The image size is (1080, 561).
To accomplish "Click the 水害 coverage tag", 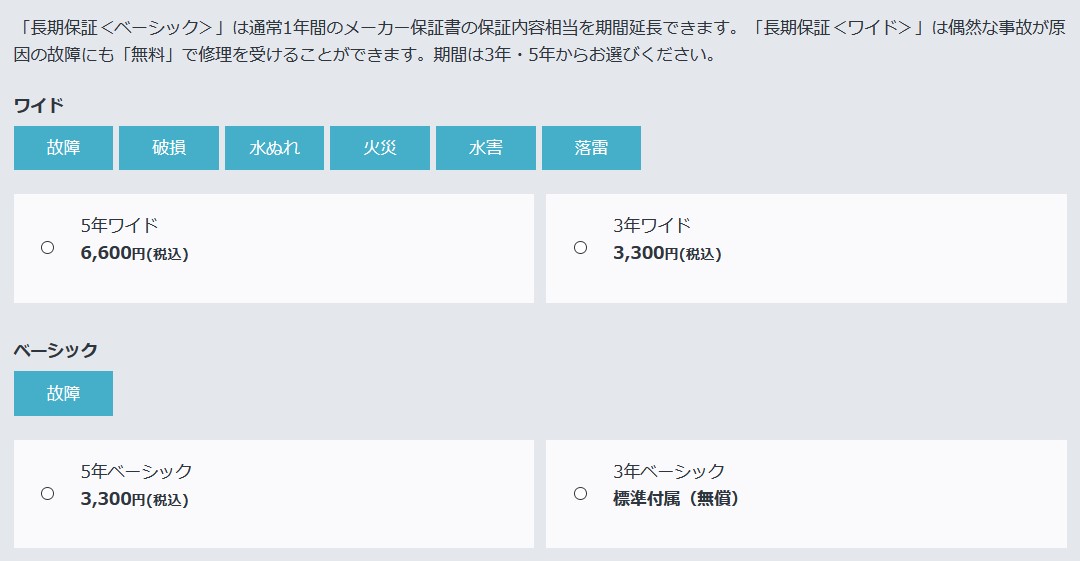I will (x=486, y=147).
